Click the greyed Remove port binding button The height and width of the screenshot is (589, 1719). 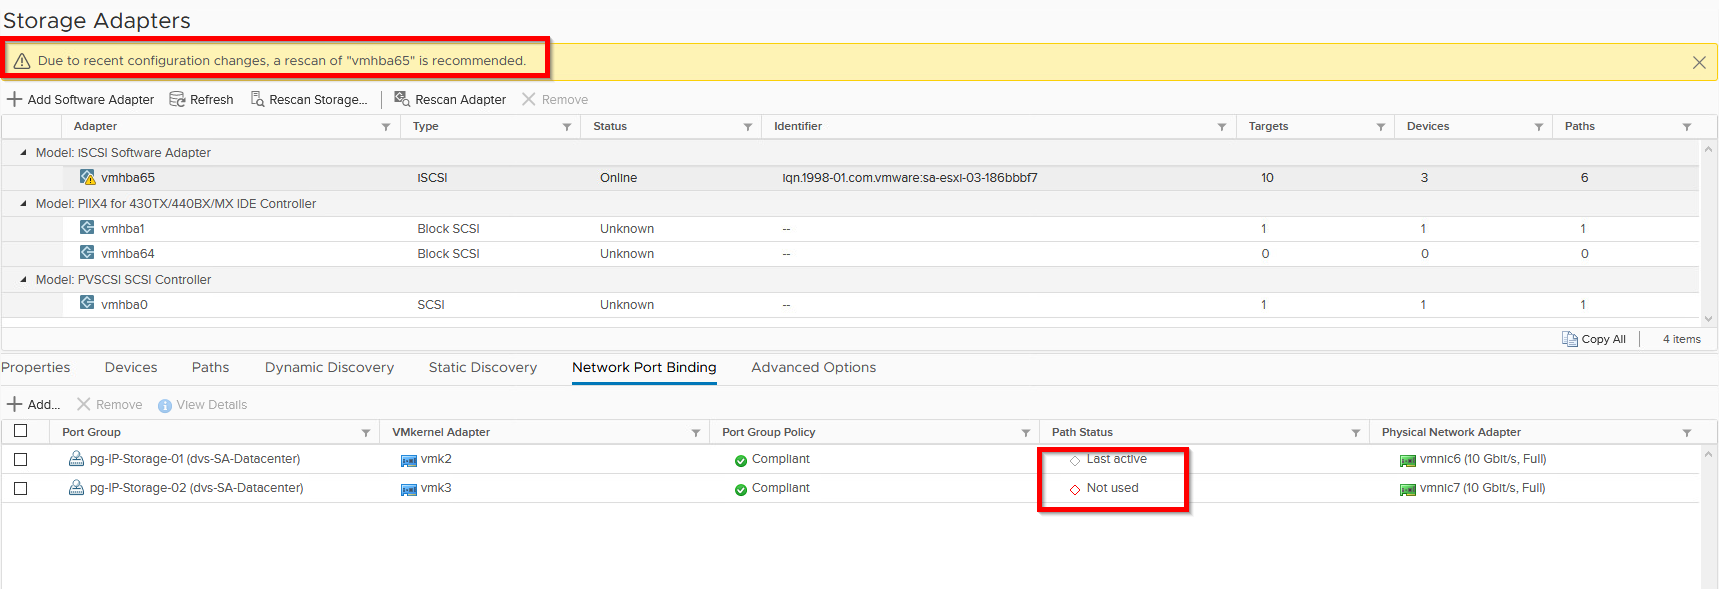click(x=110, y=405)
